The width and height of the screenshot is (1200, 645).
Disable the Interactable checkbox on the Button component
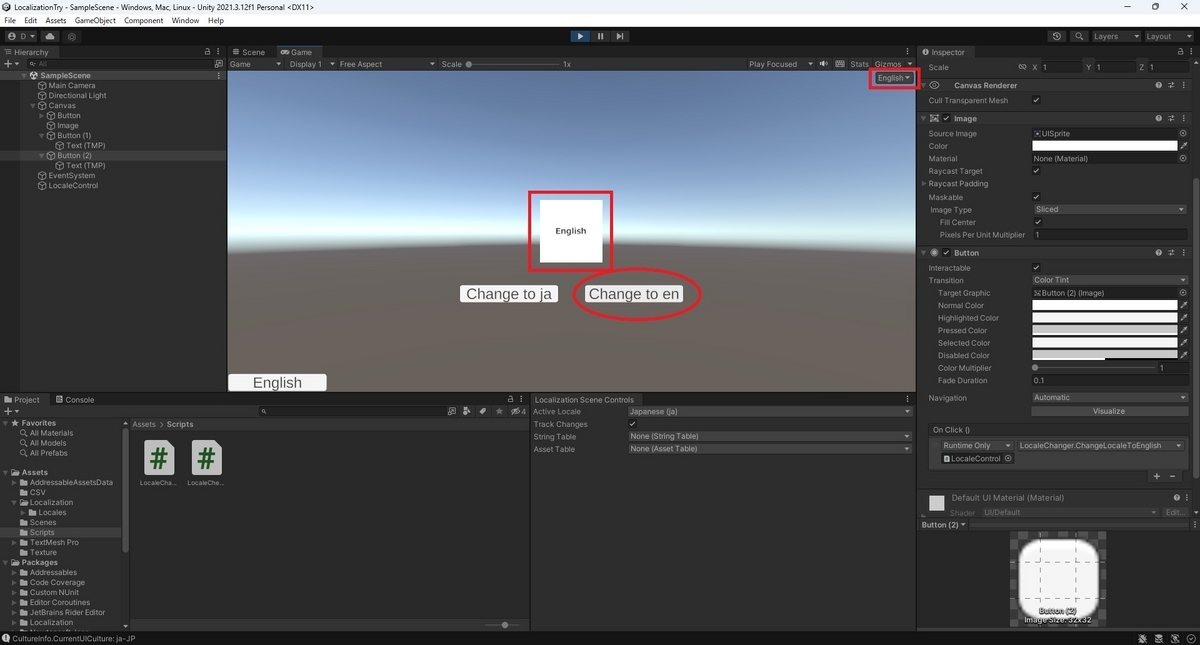click(x=1037, y=267)
